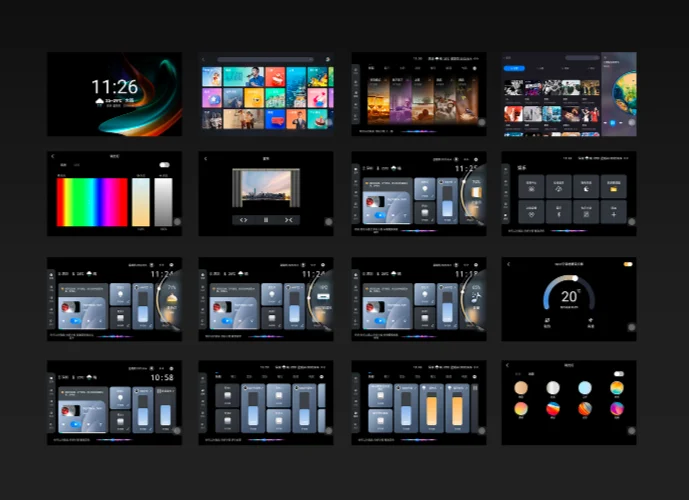Tap the open-curtain arrows icon on curtain screen

point(243,220)
